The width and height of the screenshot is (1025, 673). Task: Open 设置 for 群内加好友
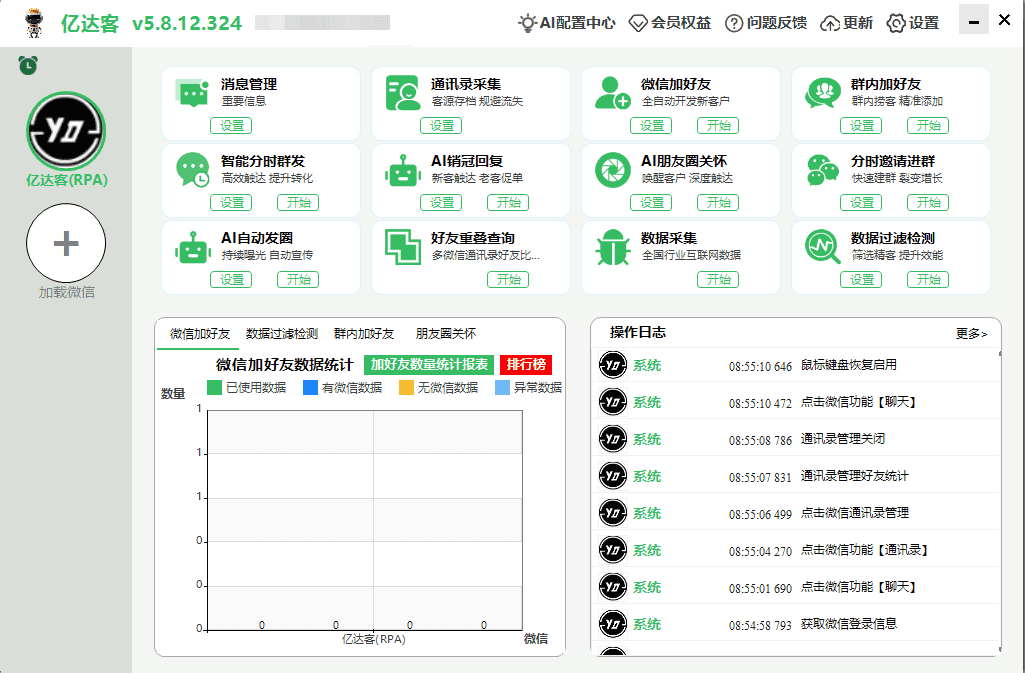click(x=861, y=125)
